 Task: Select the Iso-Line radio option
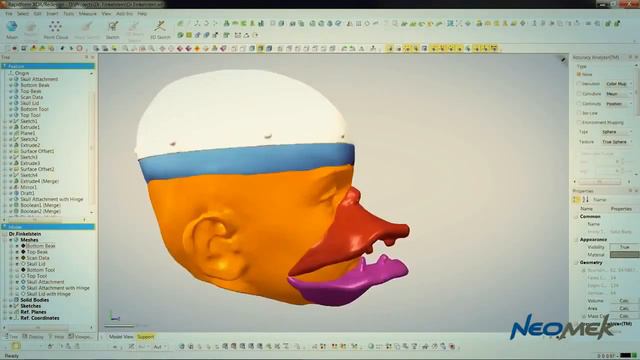tap(579, 113)
